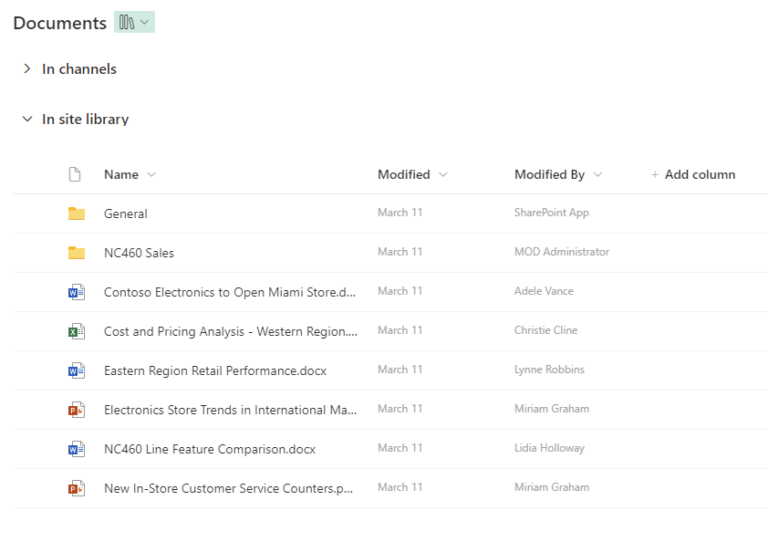Click Excel icon for Cost and Pricing Analysis

tap(76, 331)
